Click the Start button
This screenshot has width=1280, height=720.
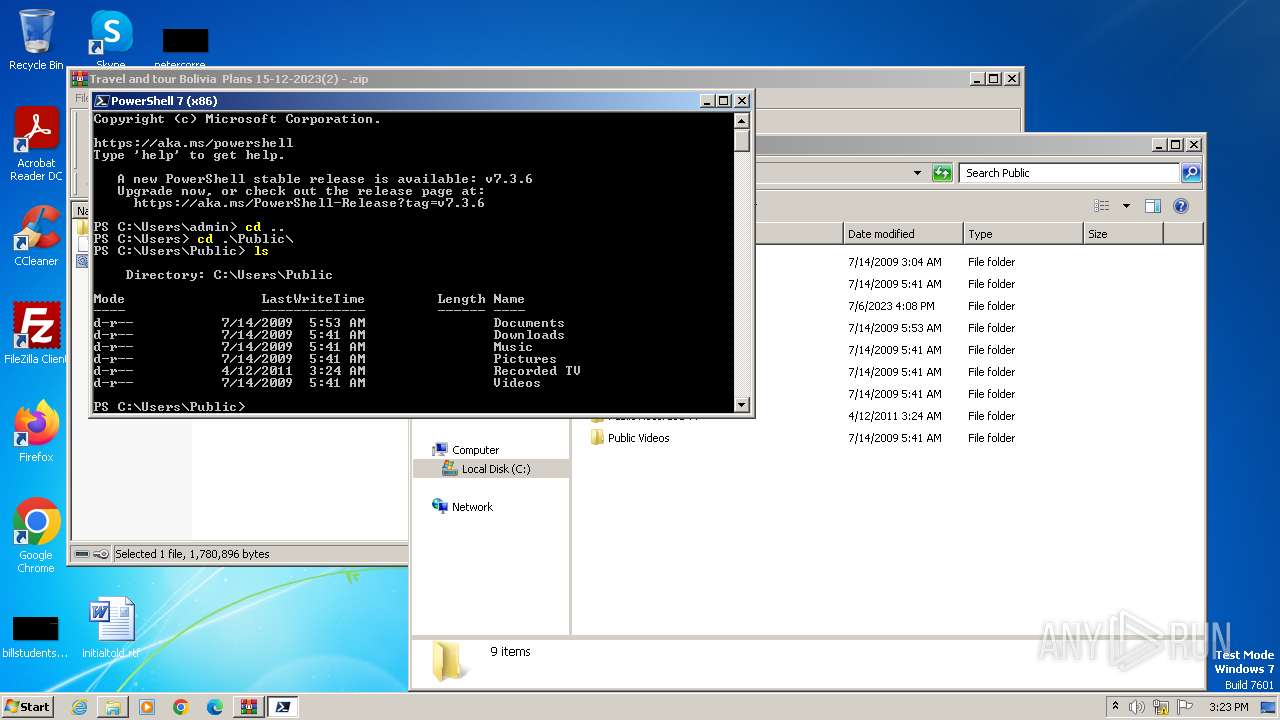(x=27, y=707)
